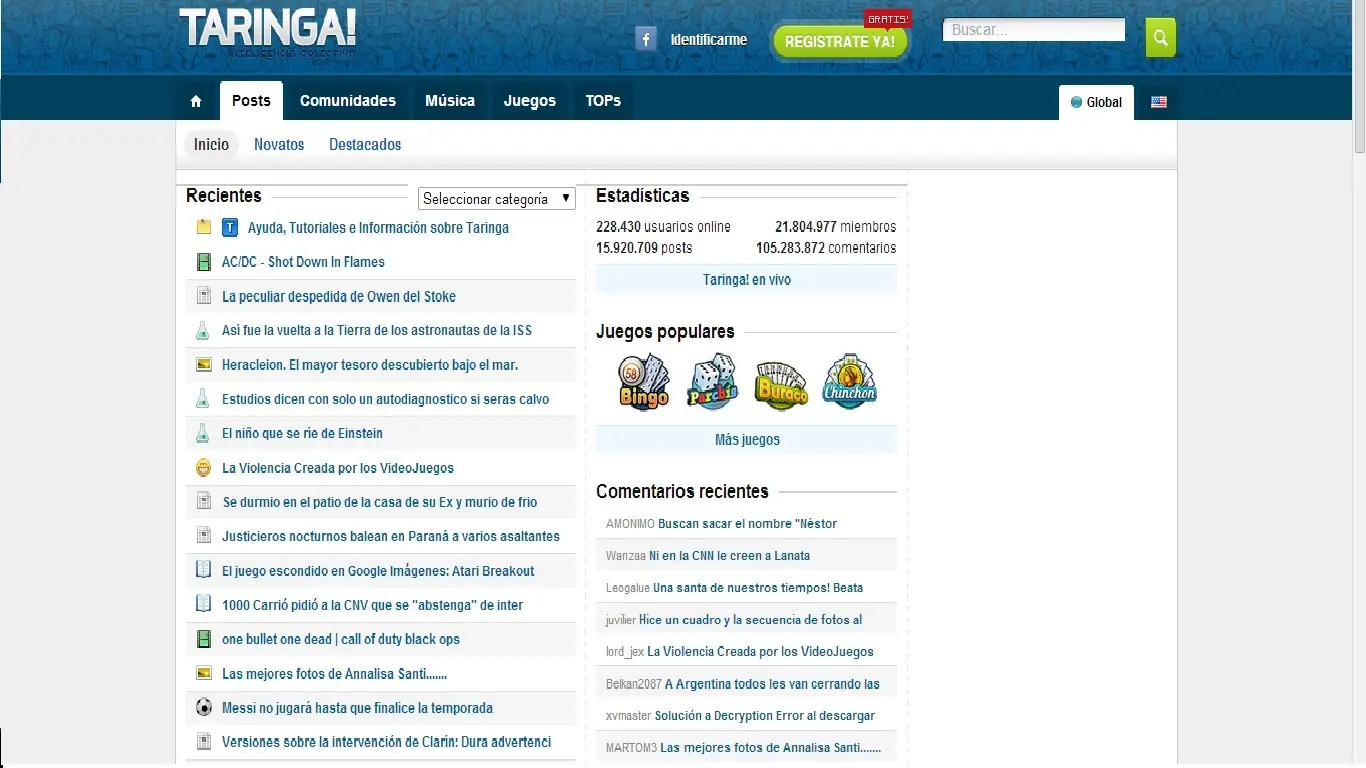Open post Messi no jugará hasta que finalice
Screen dimensions: 1366x768
click(x=357, y=708)
